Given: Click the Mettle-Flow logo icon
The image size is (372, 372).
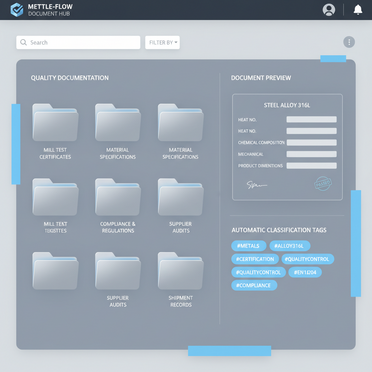Looking at the screenshot, I should click(17, 10).
